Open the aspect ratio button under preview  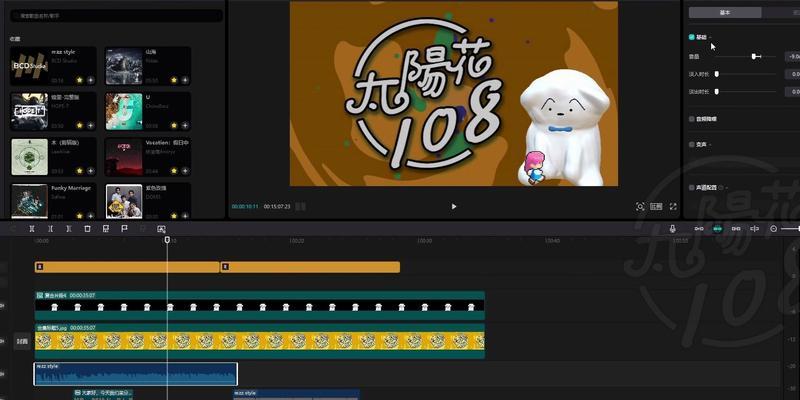[x=656, y=206]
